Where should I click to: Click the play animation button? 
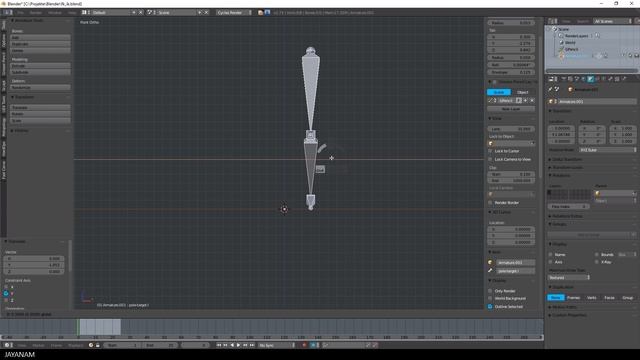tap(239, 345)
